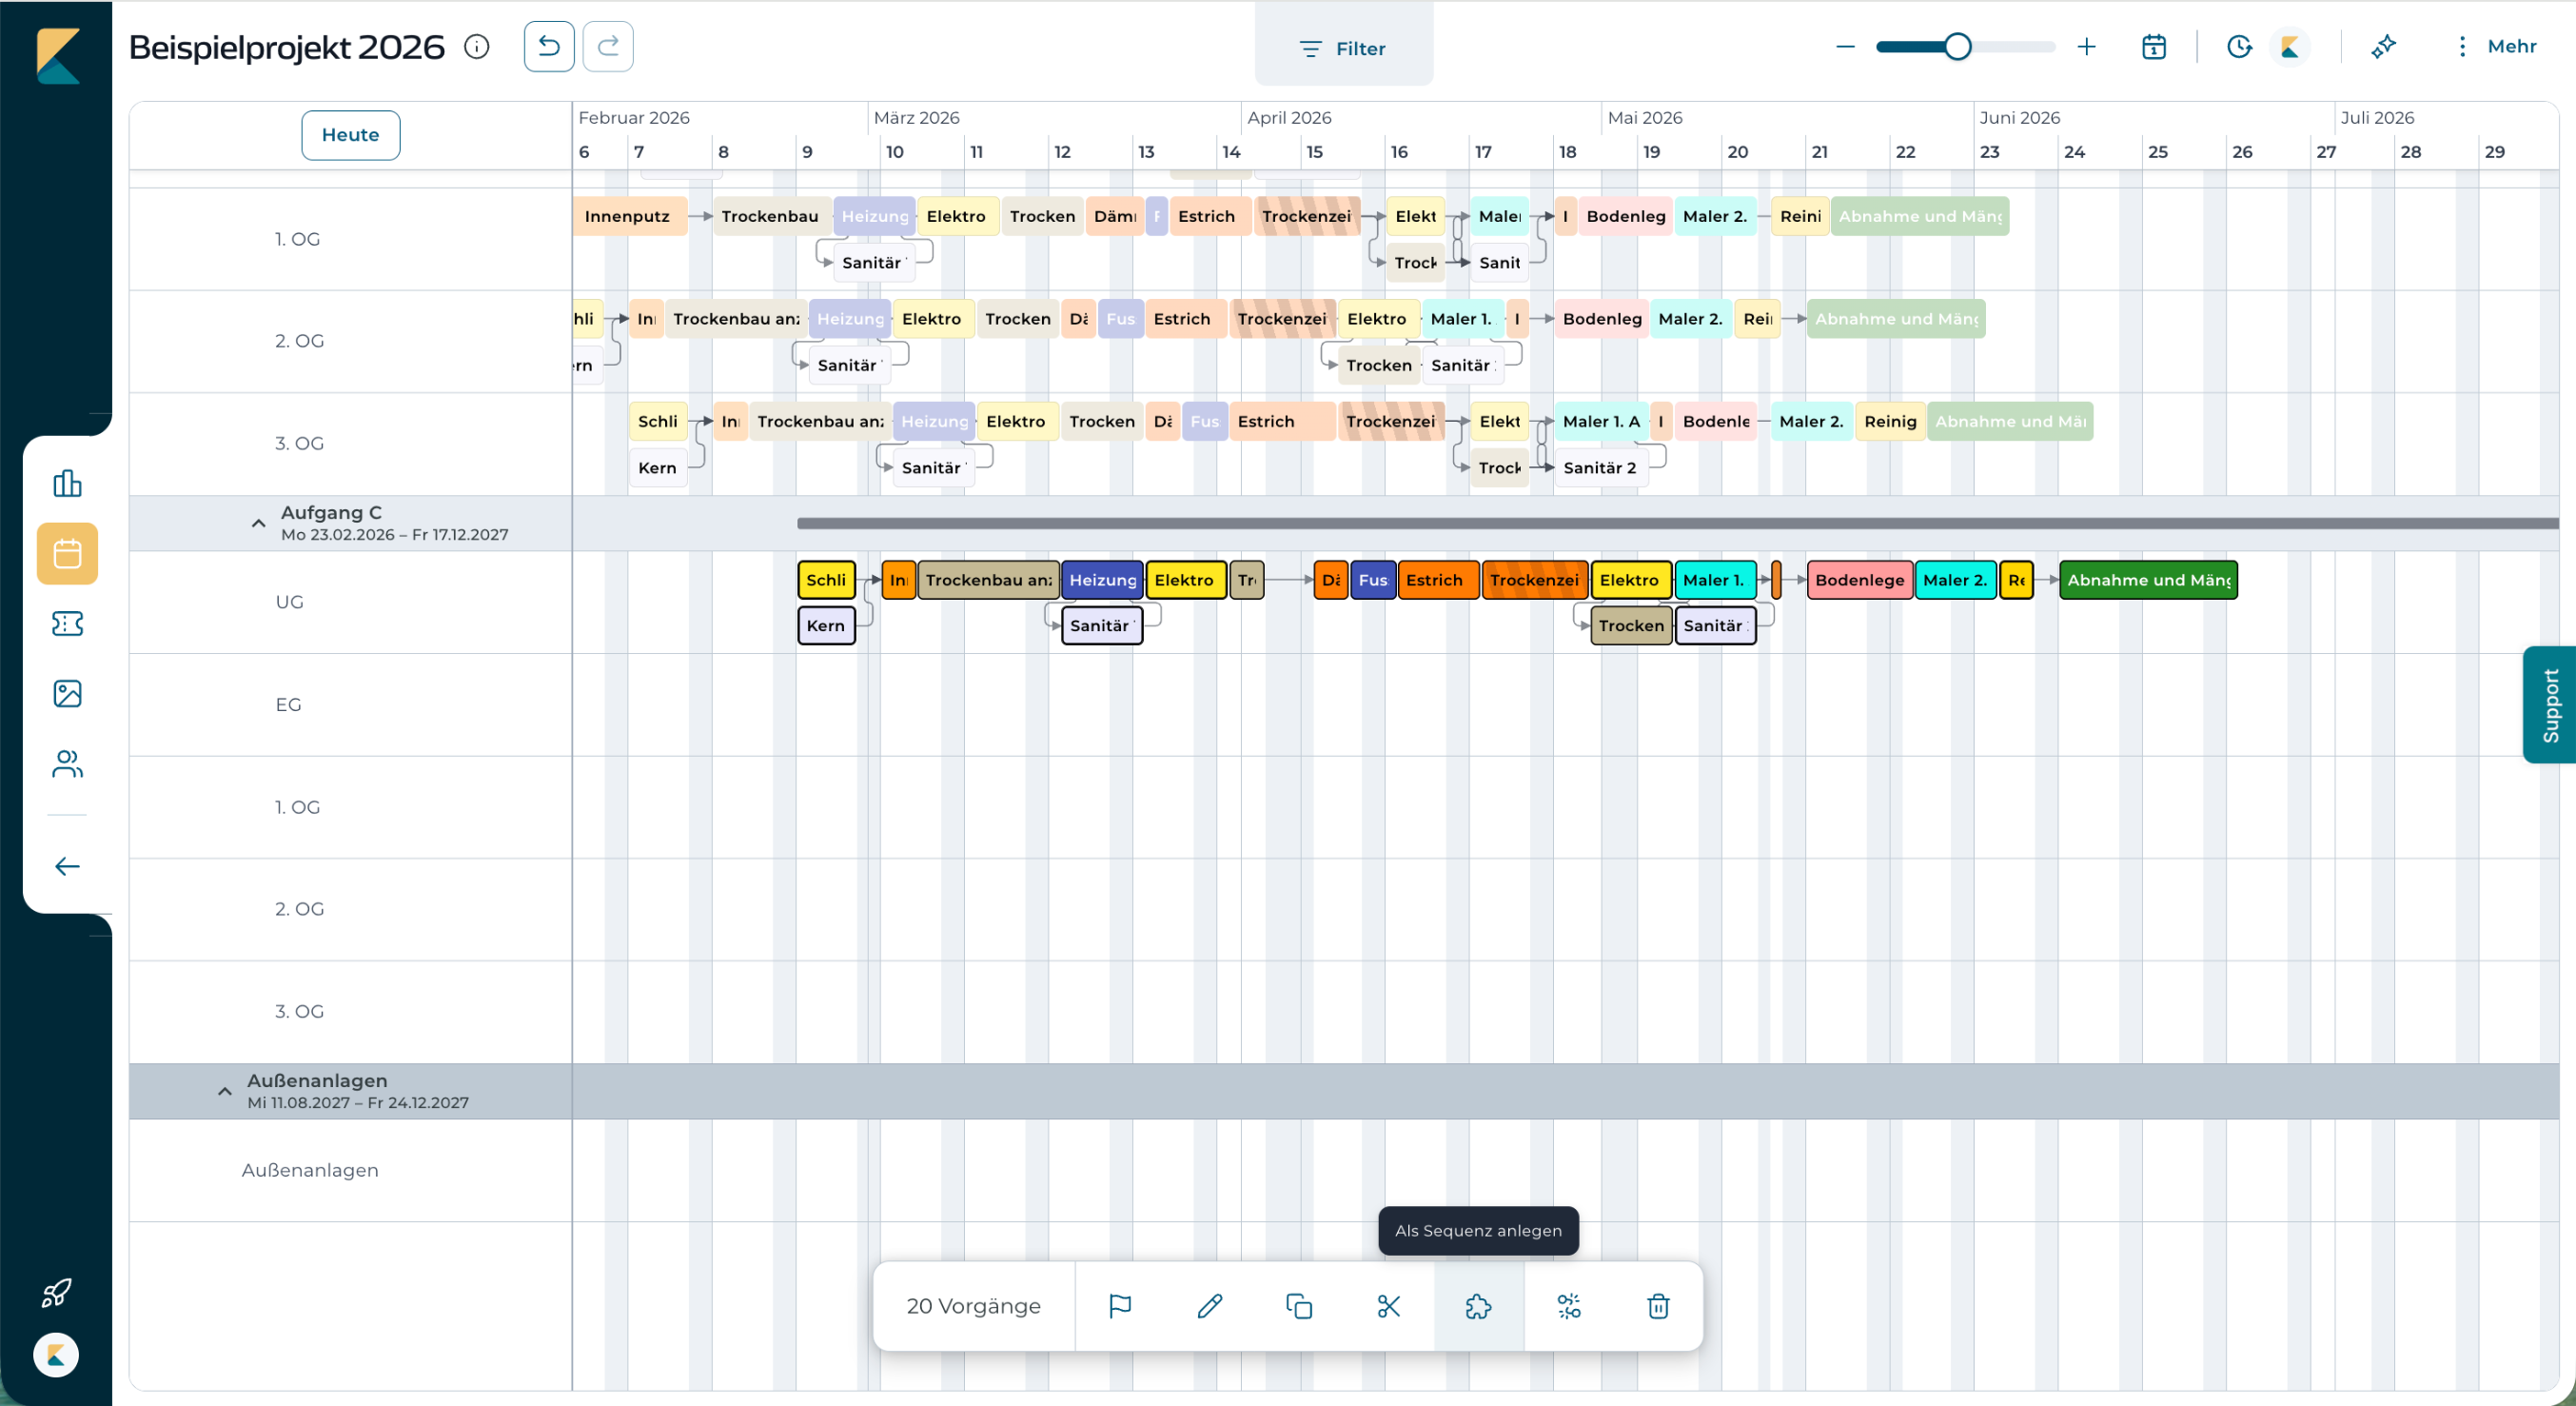Delete selected Vorgänge with trash icon
Viewport: 2576px width, 1406px height.
coord(1658,1306)
